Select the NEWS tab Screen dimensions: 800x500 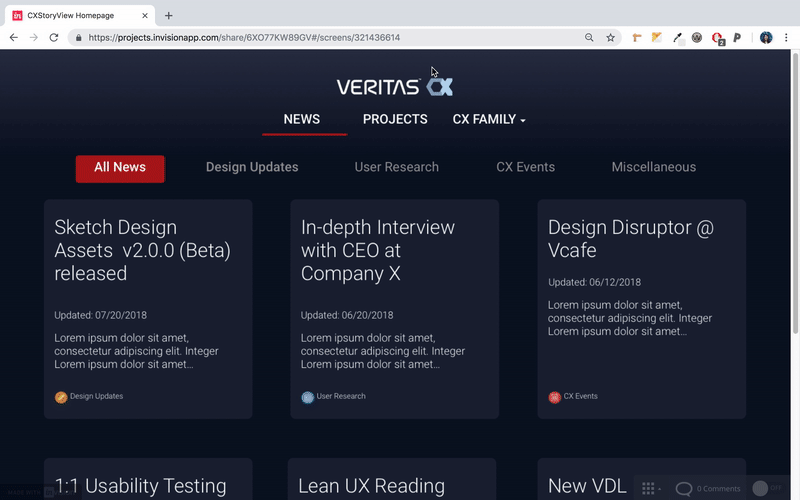(x=302, y=120)
